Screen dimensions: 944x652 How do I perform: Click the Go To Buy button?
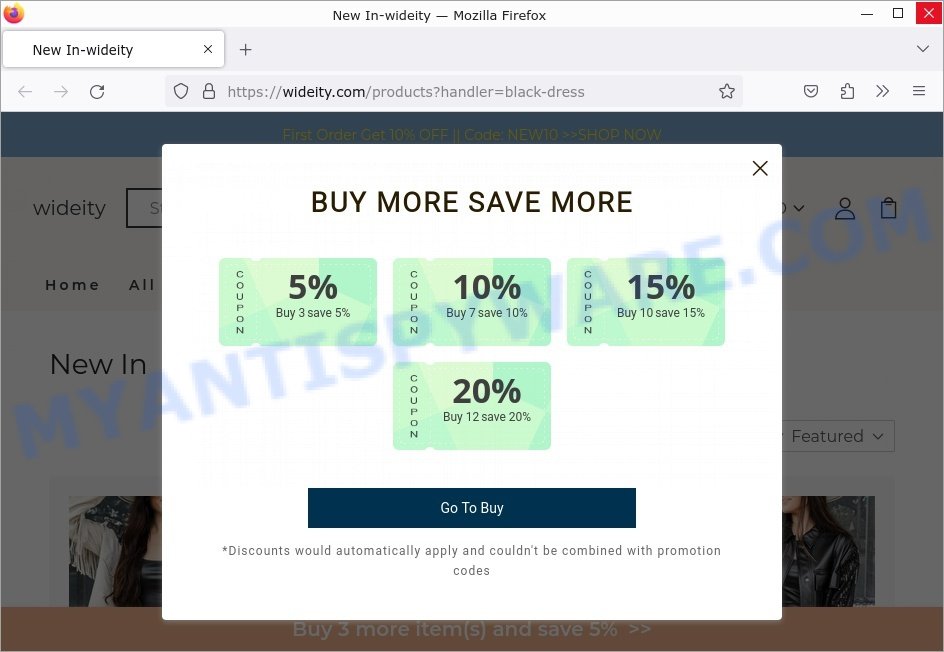point(471,508)
